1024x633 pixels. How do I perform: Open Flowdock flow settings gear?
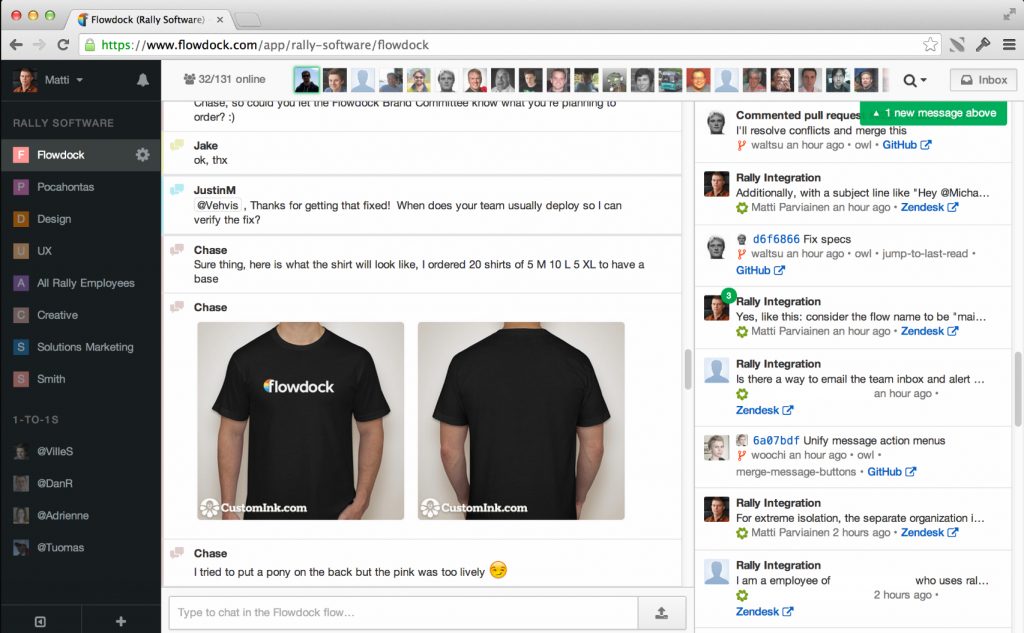pos(142,155)
